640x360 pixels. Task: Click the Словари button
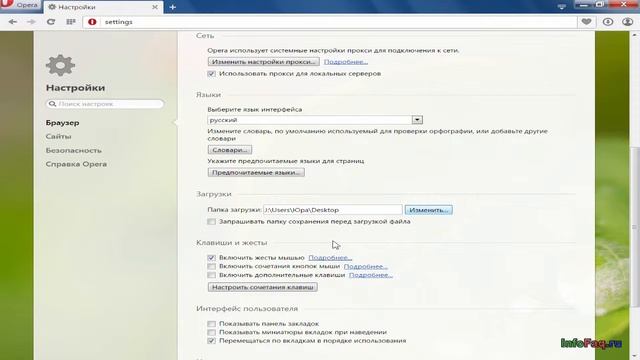[230, 150]
